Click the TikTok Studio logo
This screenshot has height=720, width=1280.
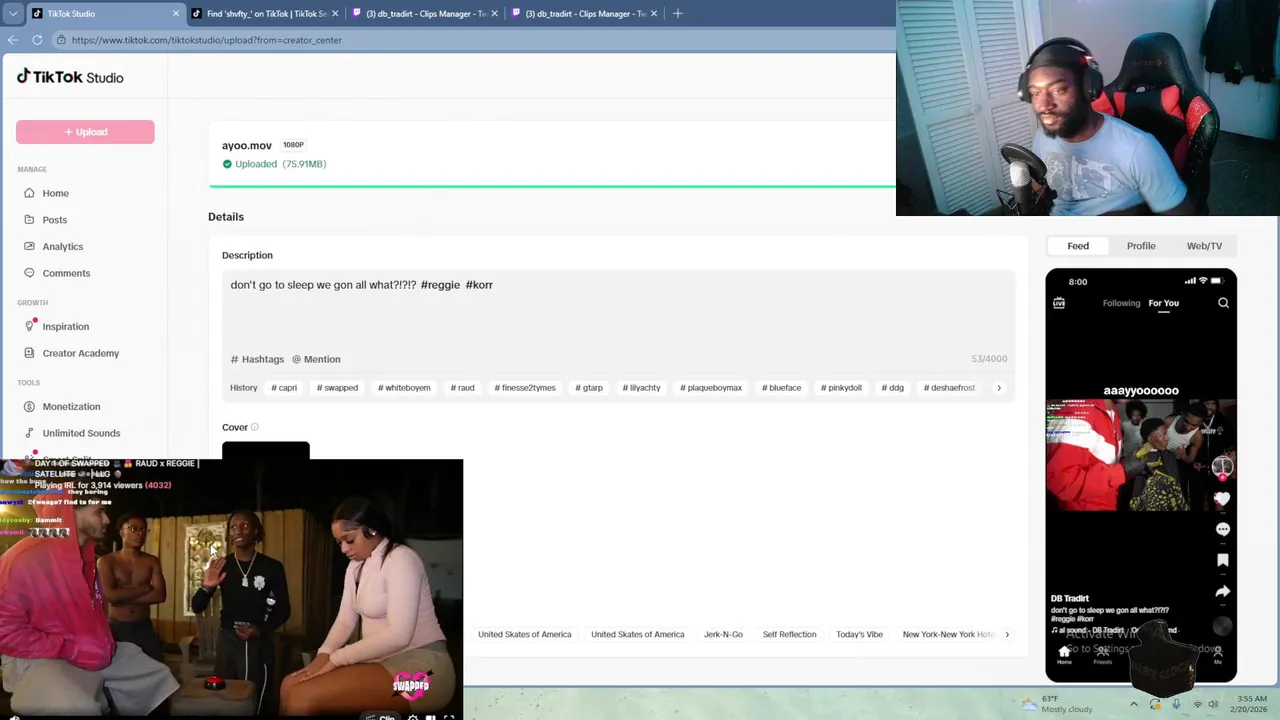pyautogui.click(x=70, y=77)
